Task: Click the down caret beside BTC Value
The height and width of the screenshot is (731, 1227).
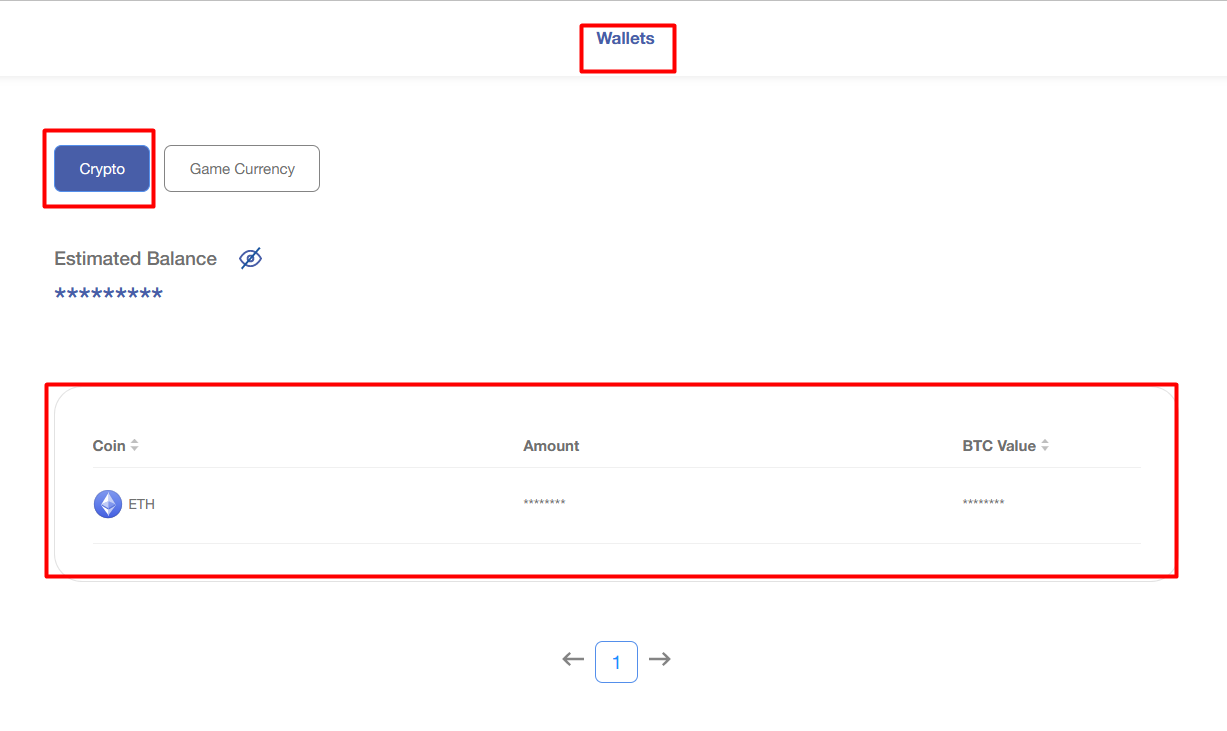Action: pos(1045,450)
